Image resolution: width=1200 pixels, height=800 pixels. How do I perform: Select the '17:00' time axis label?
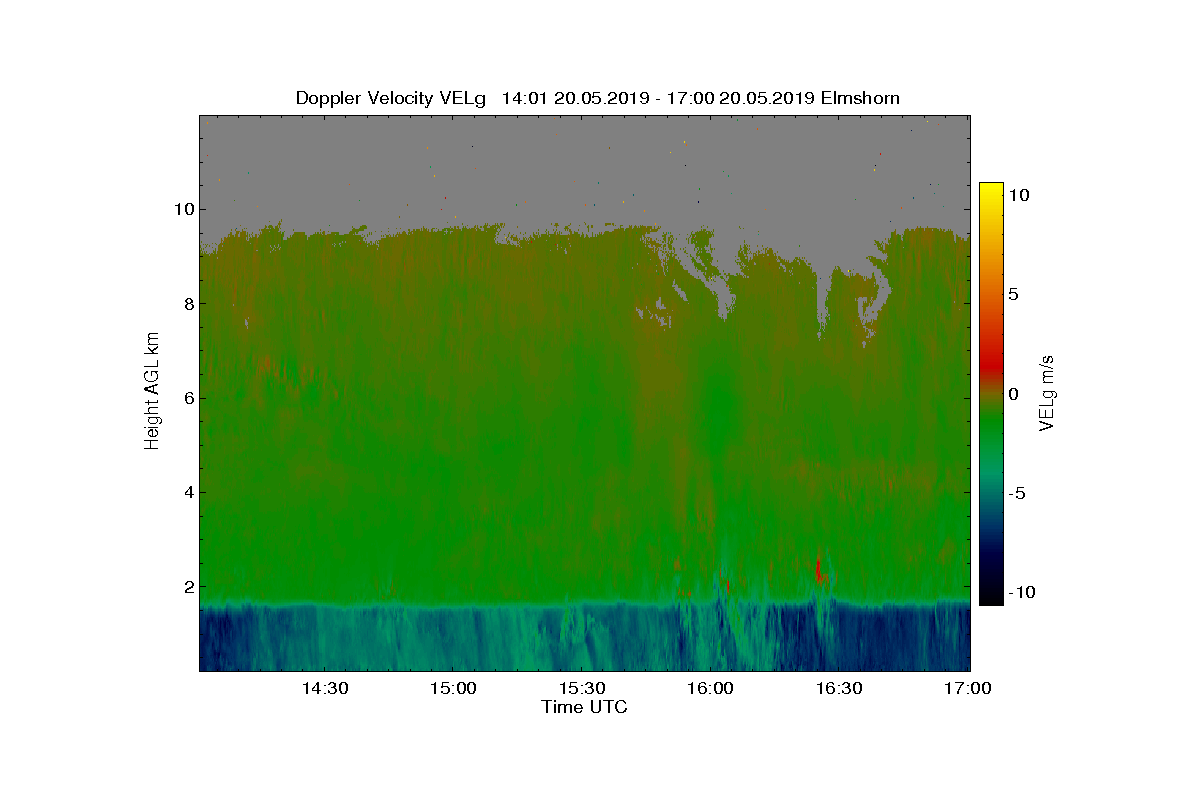(x=968, y=689)
